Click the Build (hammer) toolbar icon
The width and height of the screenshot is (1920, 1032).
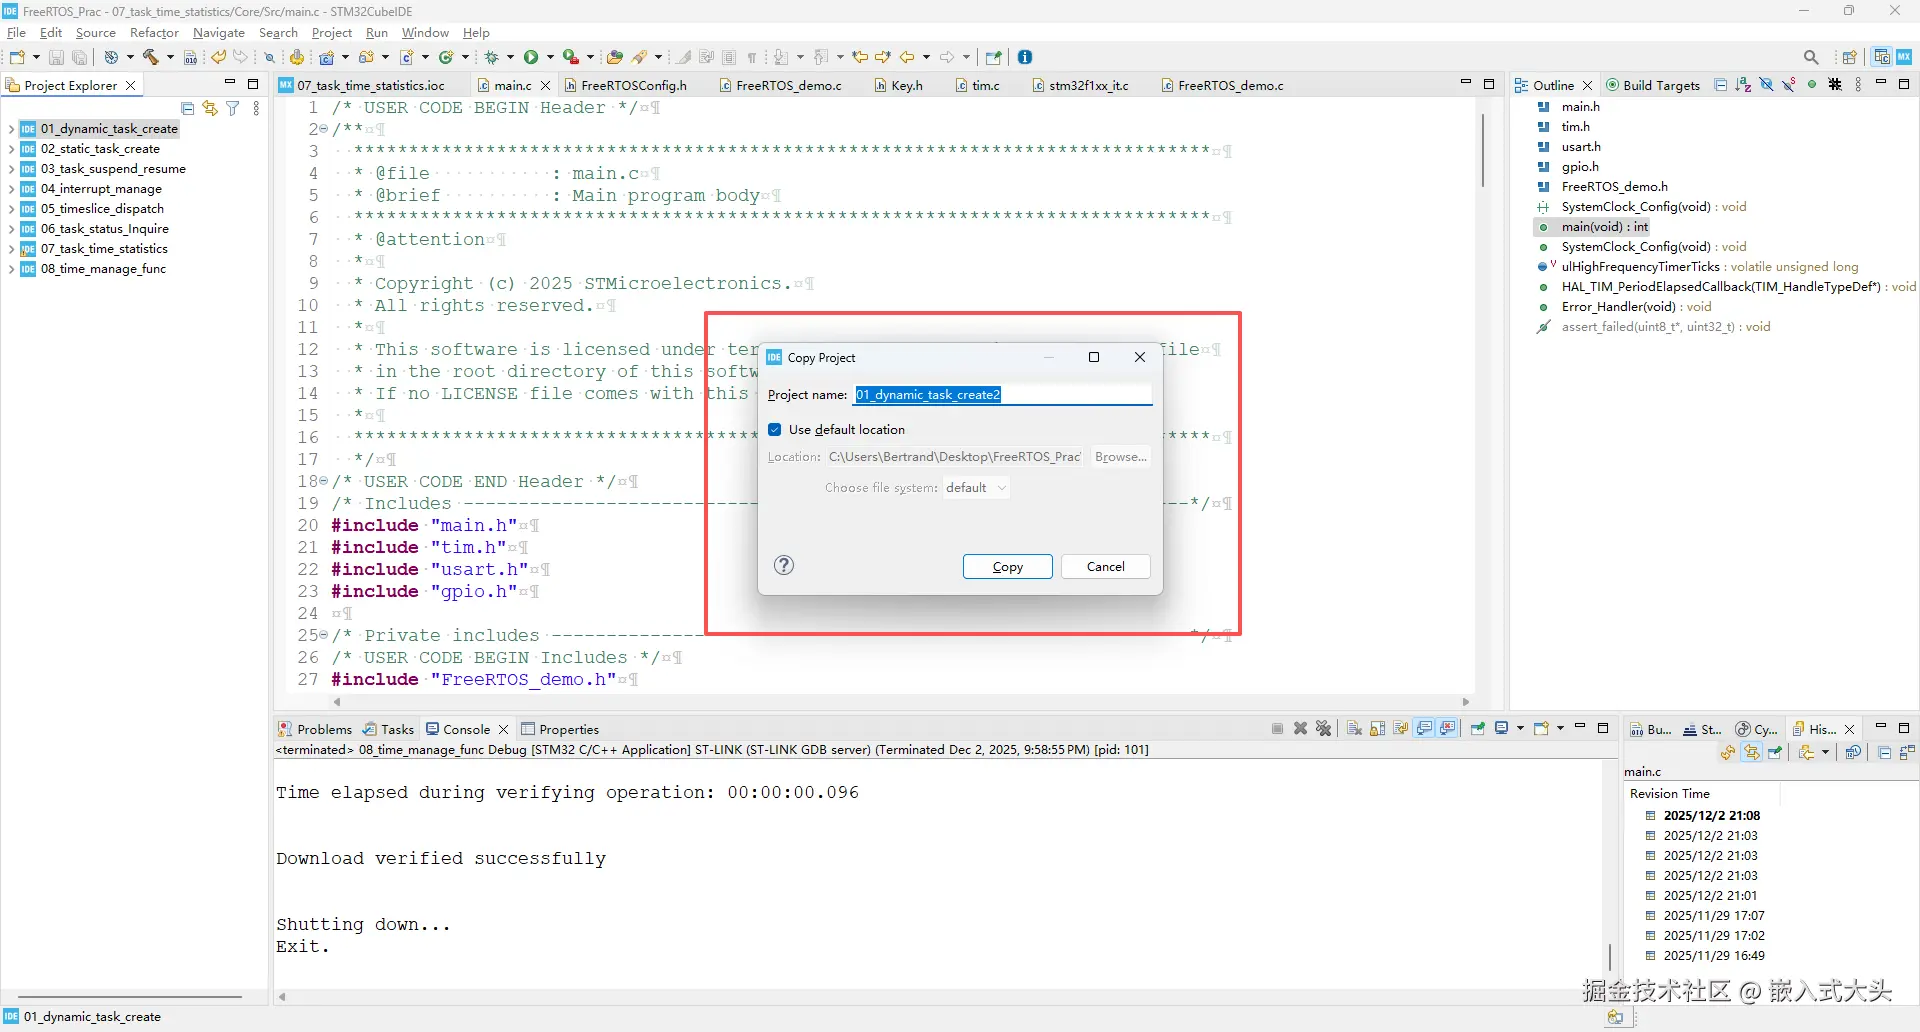[x=151, y=57]
